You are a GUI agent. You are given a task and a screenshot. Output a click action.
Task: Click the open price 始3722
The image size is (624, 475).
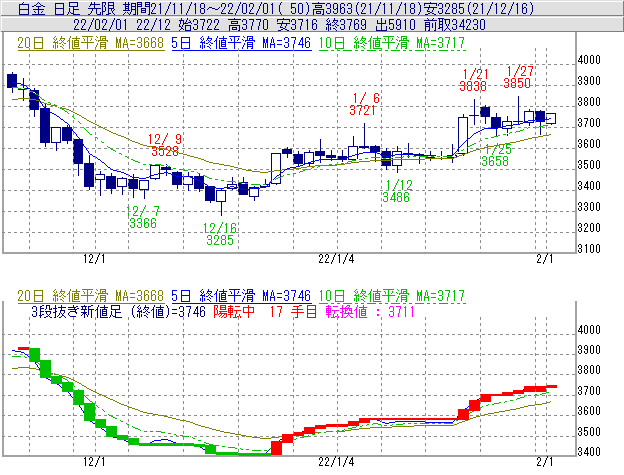coord(199,25)
